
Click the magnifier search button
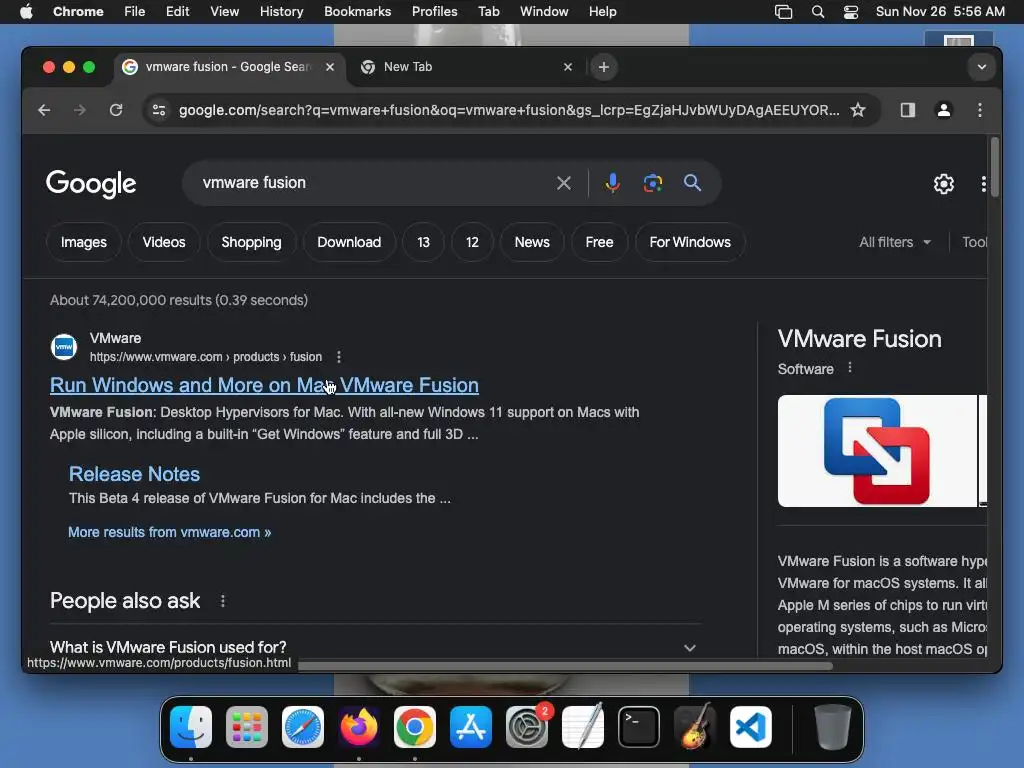pos(692,183)
